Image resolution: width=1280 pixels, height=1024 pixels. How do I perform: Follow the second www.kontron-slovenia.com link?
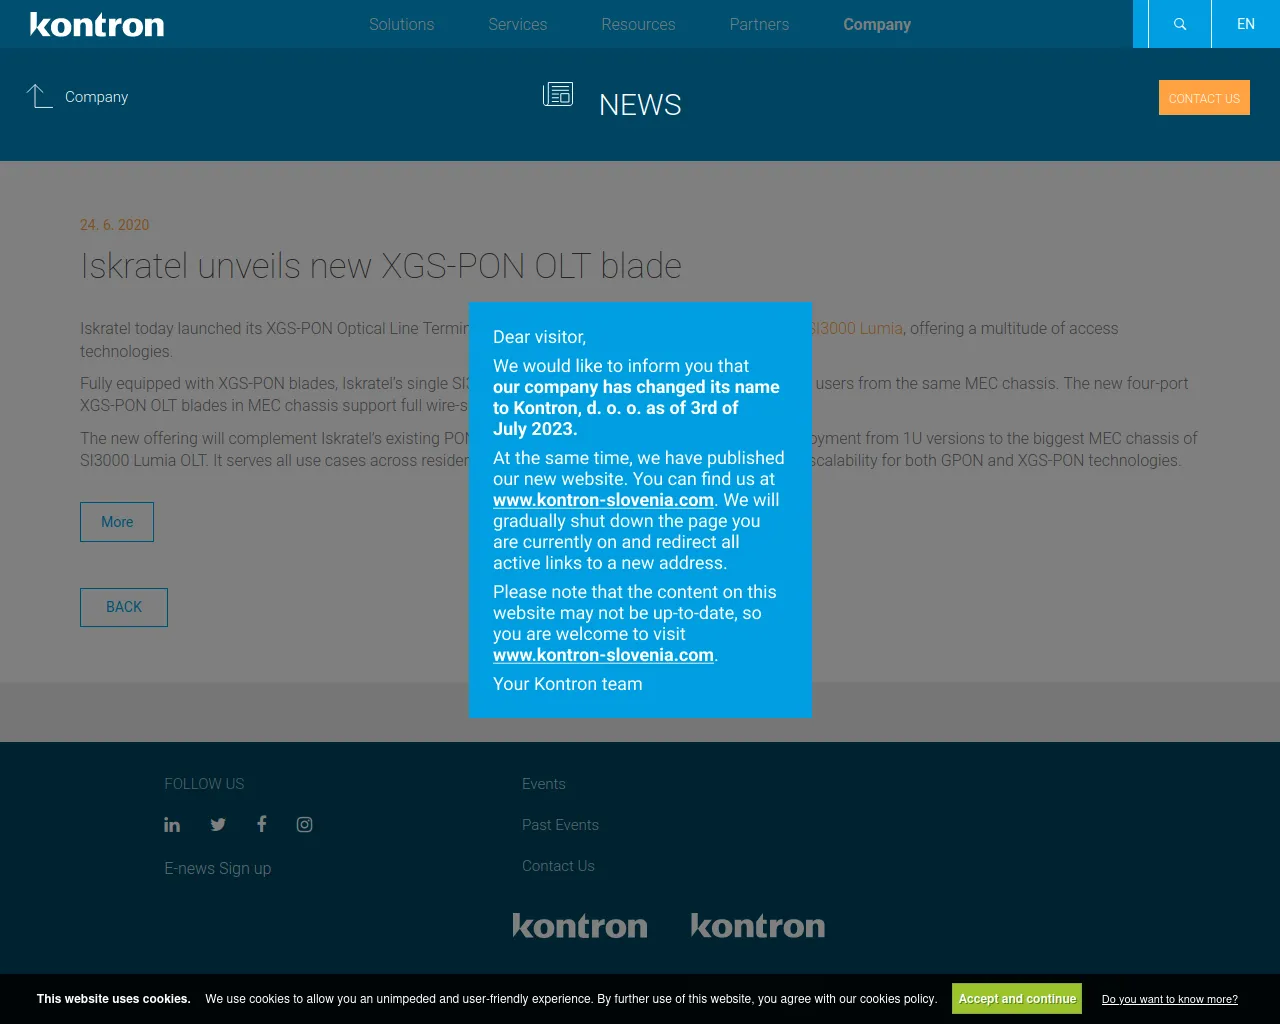click(603, 655)
